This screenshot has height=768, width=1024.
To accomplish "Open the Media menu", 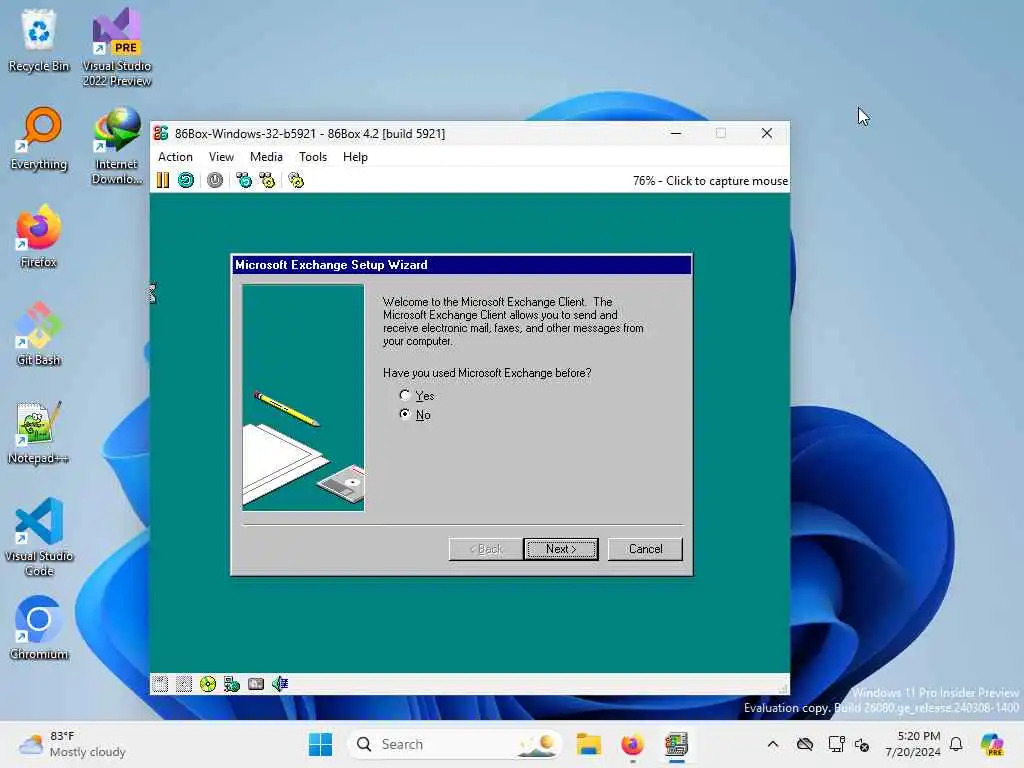I will point(266,157).
